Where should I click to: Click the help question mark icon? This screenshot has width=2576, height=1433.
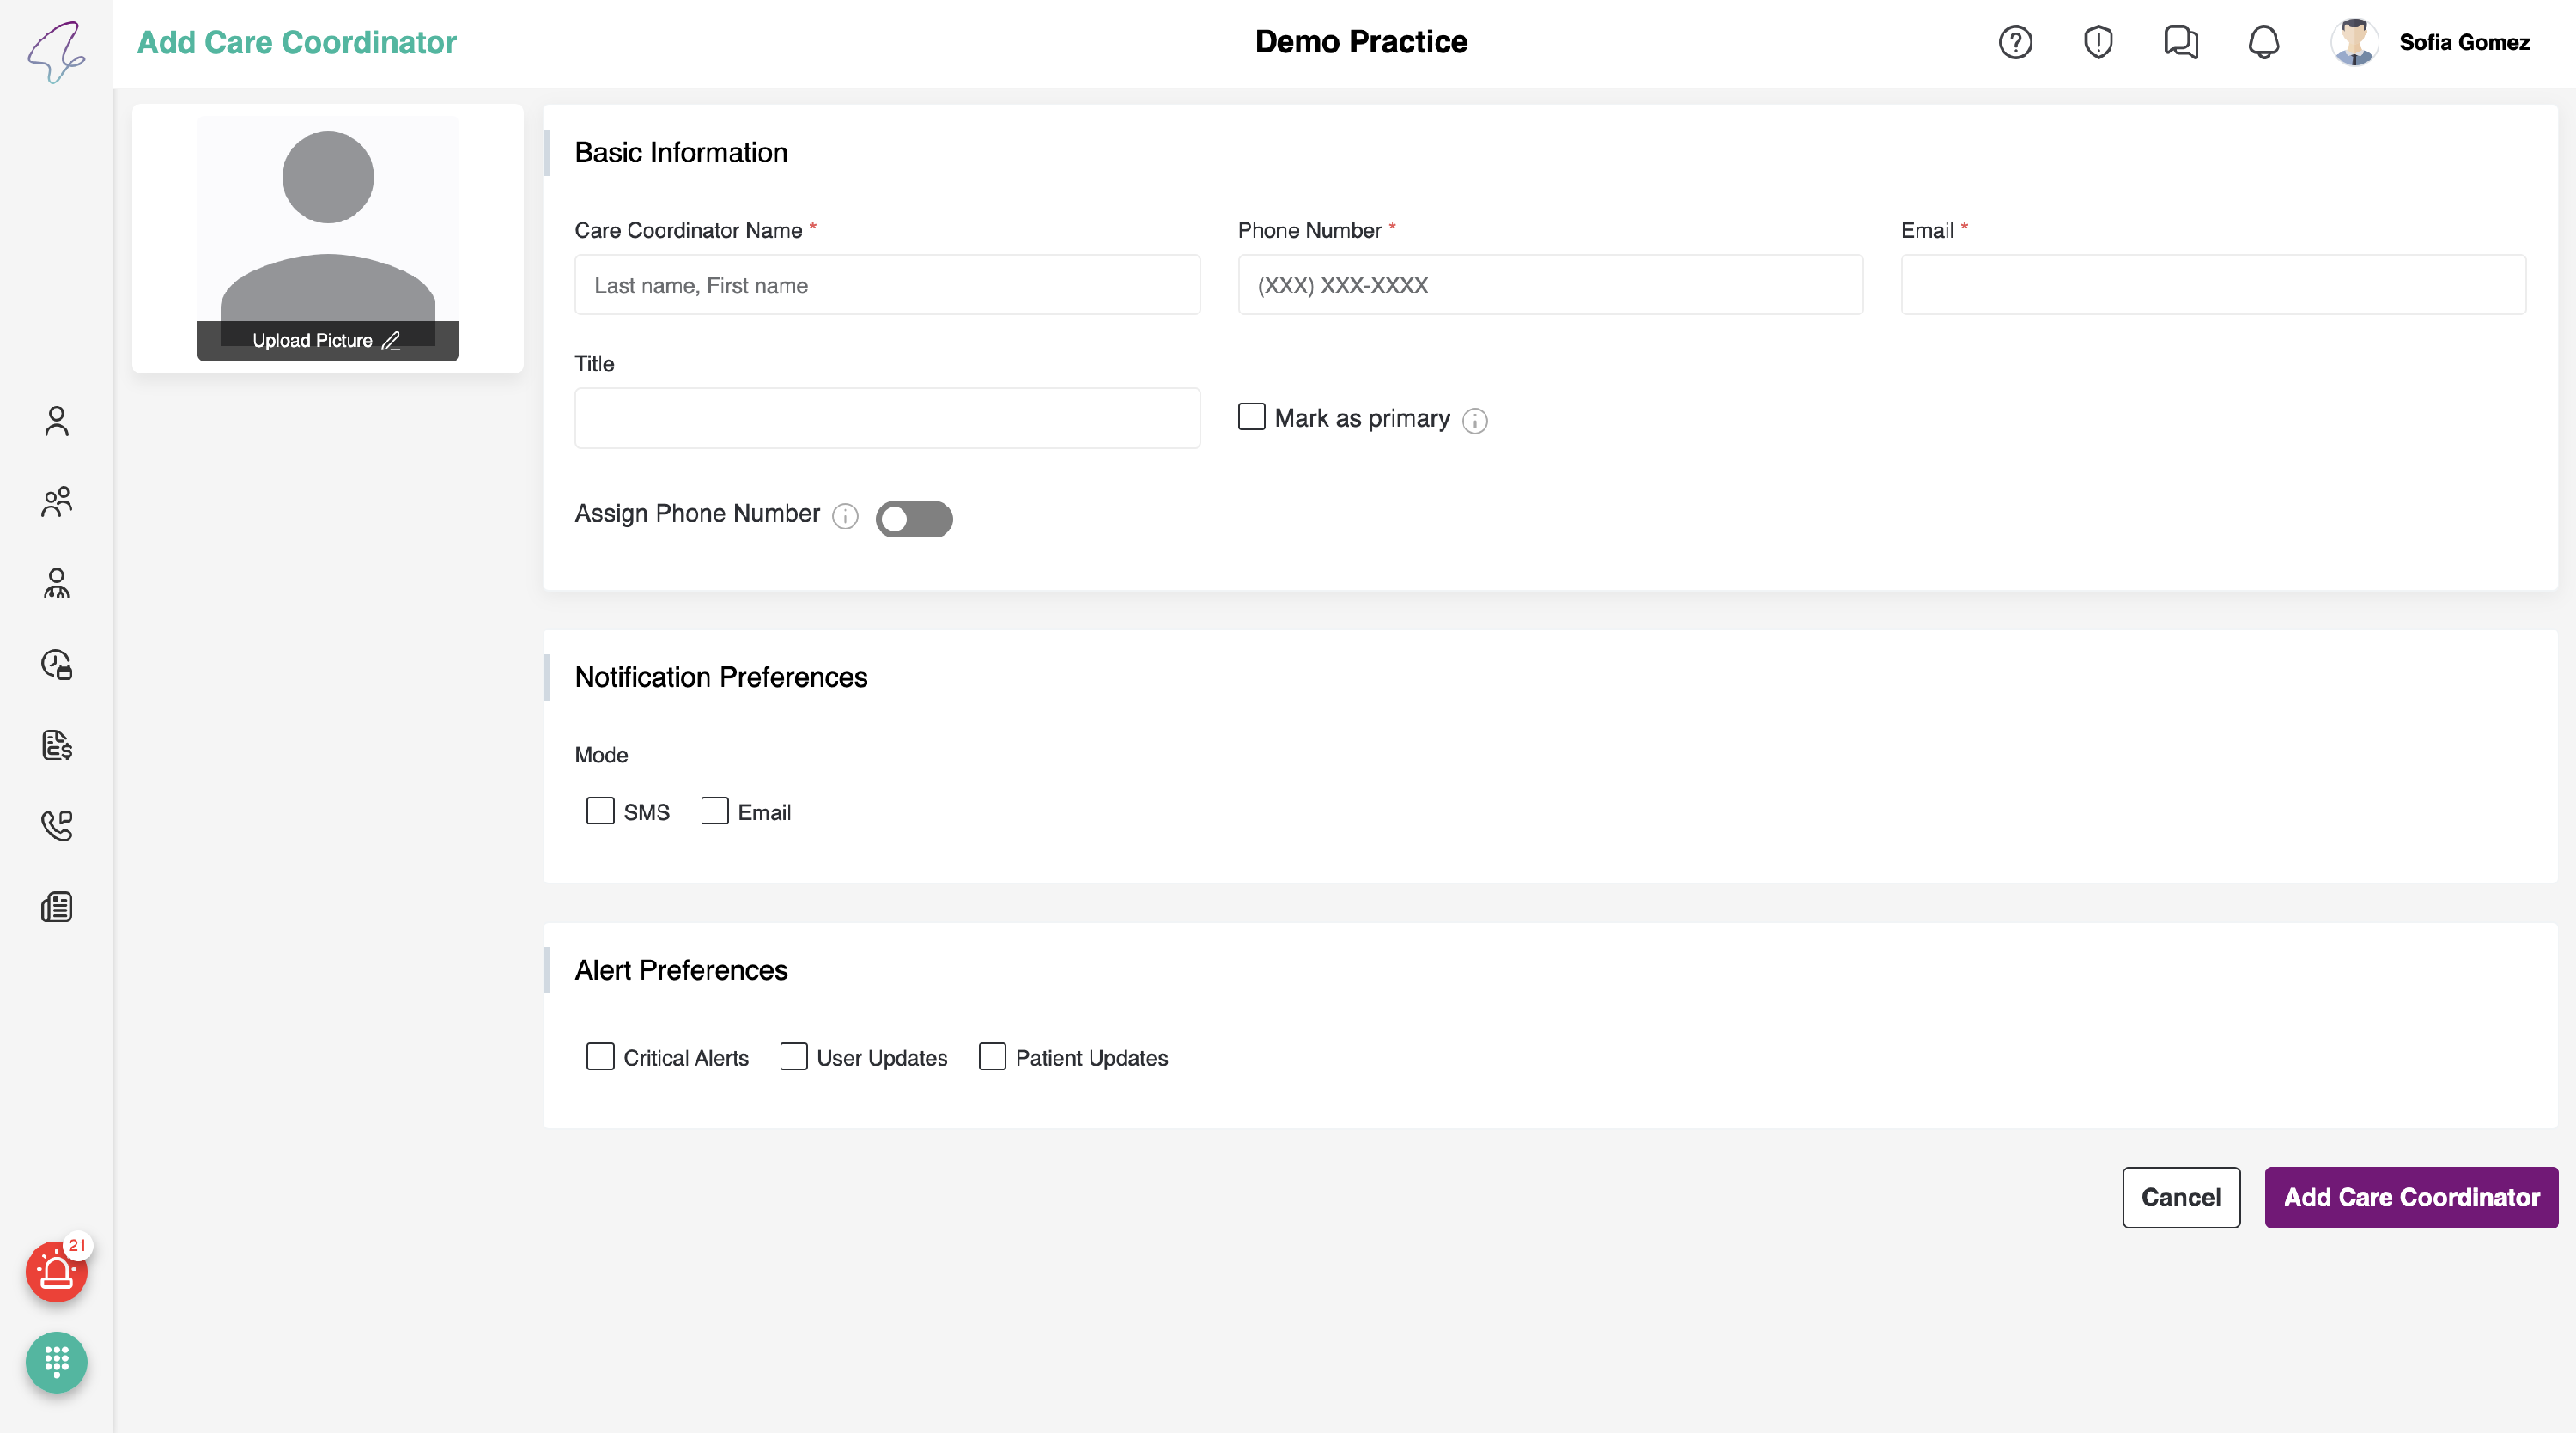tap(2015, 42)
